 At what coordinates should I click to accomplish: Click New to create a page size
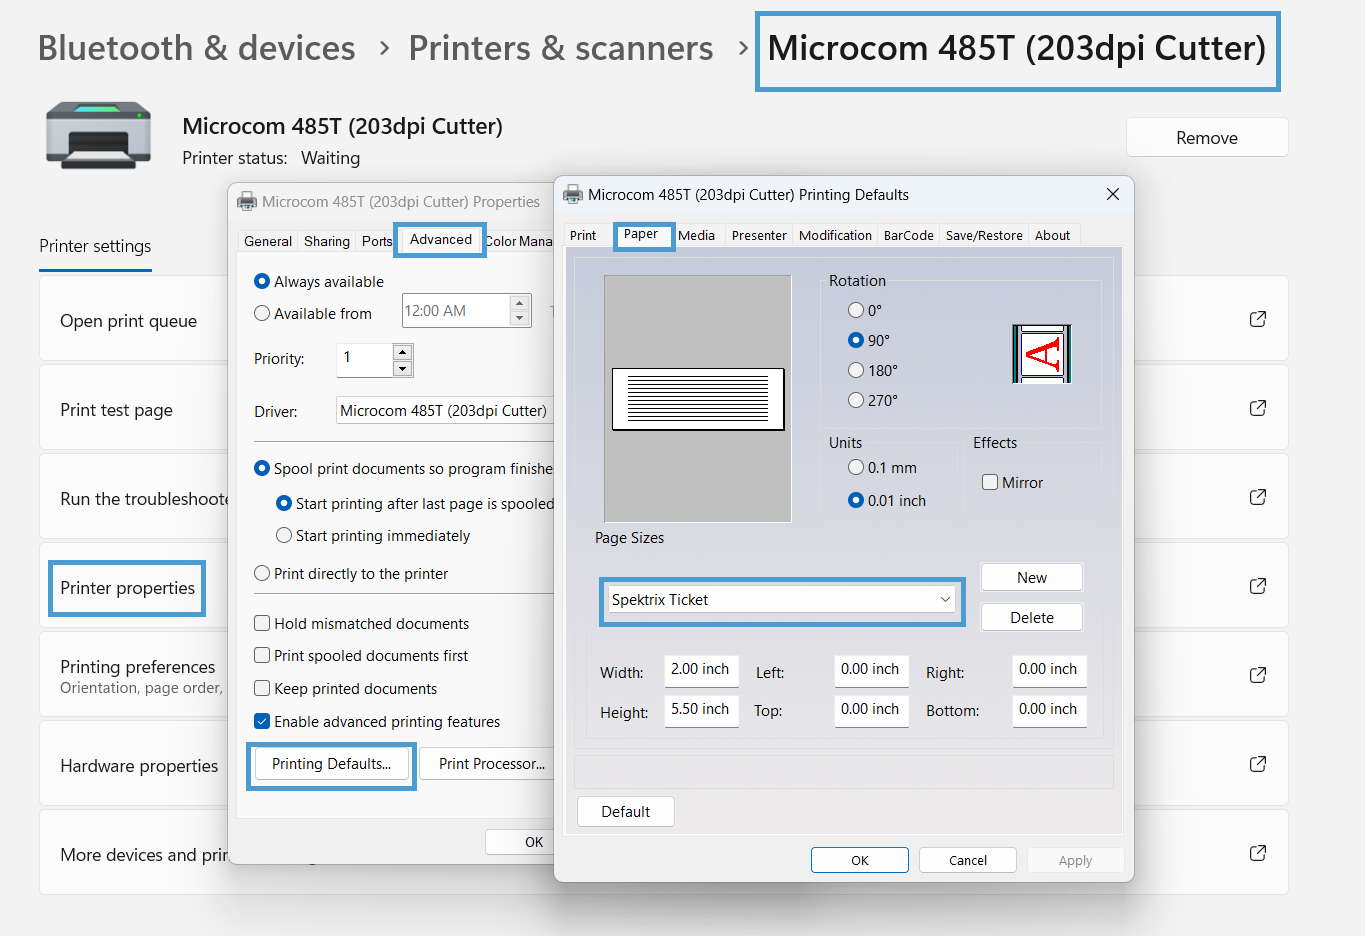click(1031, 577)
